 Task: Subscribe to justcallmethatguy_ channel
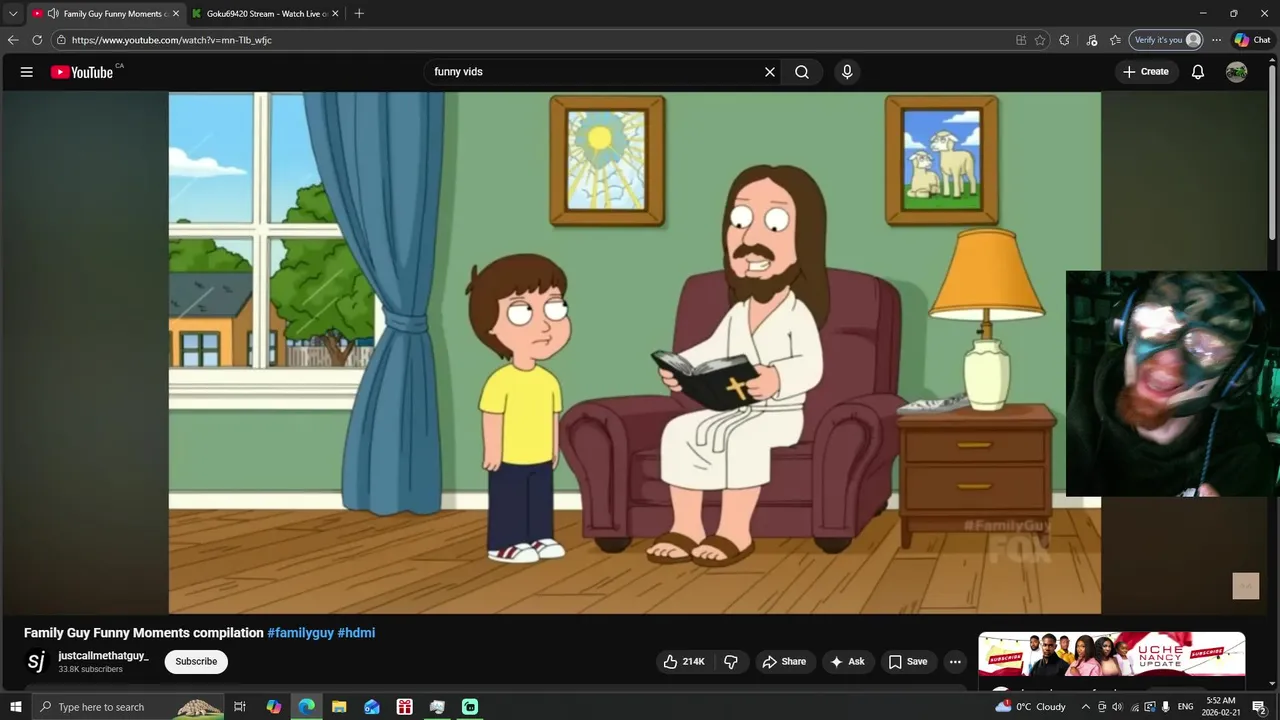pyautogui.click(x=196, y=662)
